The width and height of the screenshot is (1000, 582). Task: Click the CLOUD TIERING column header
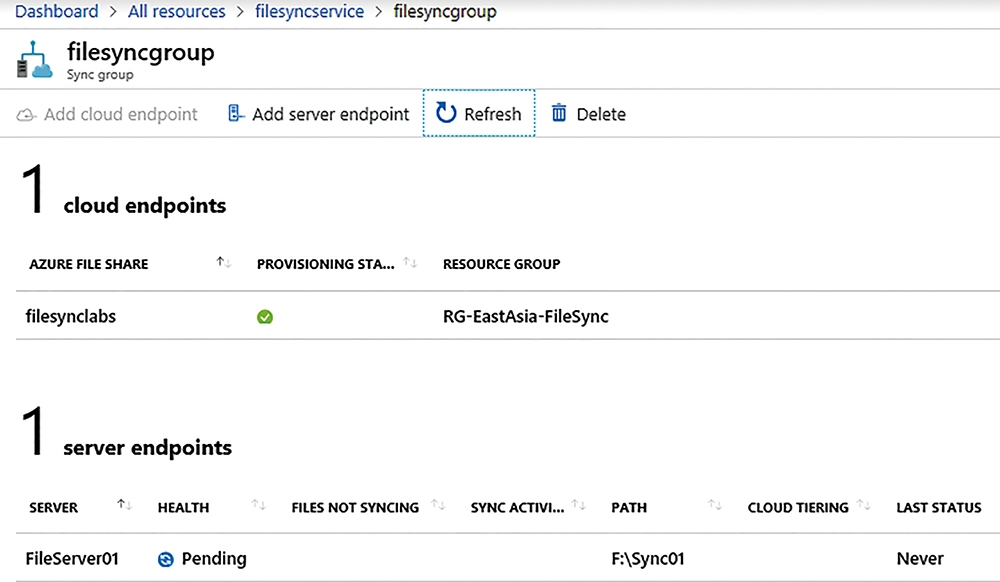[x=798, y=507]
